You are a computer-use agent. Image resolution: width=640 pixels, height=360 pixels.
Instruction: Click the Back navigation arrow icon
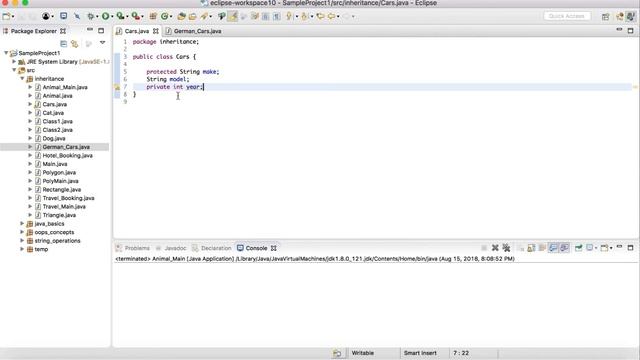click(x=331, y=16)
